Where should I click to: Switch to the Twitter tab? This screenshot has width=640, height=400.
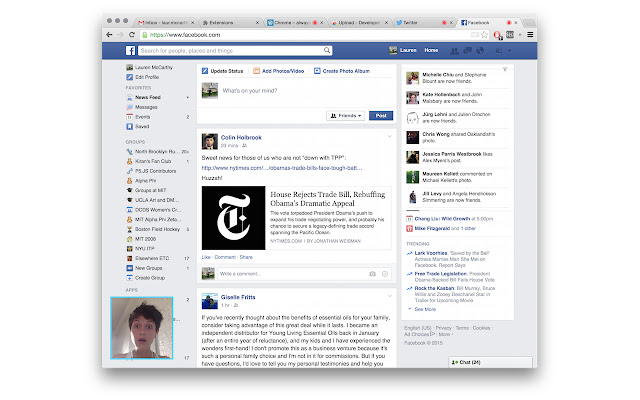point(423,22)
